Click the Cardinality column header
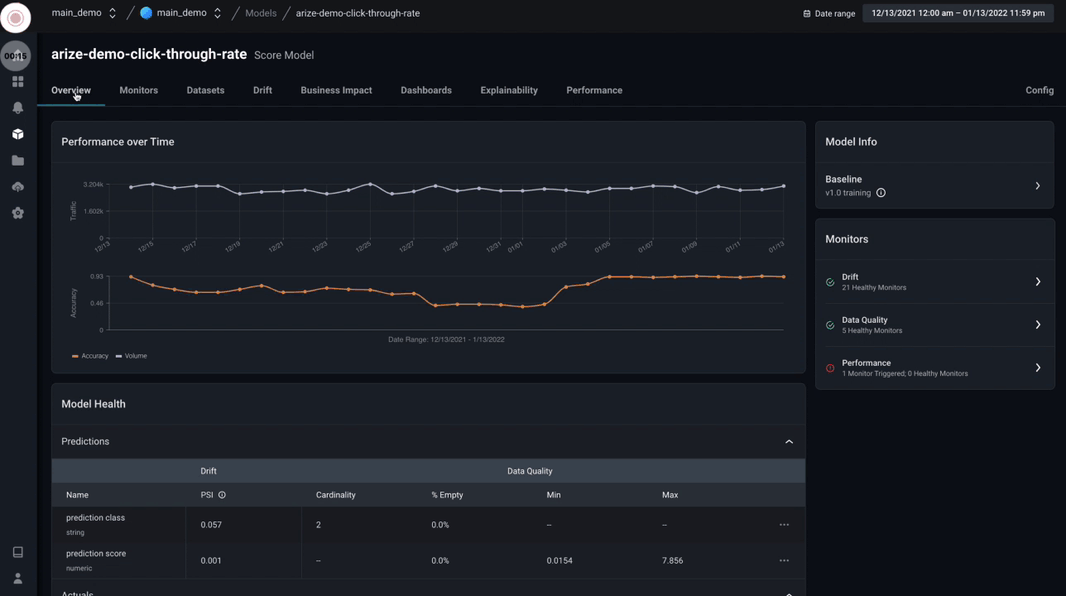This screenshot has width=1066, height=596. click(x=336, y=495)
